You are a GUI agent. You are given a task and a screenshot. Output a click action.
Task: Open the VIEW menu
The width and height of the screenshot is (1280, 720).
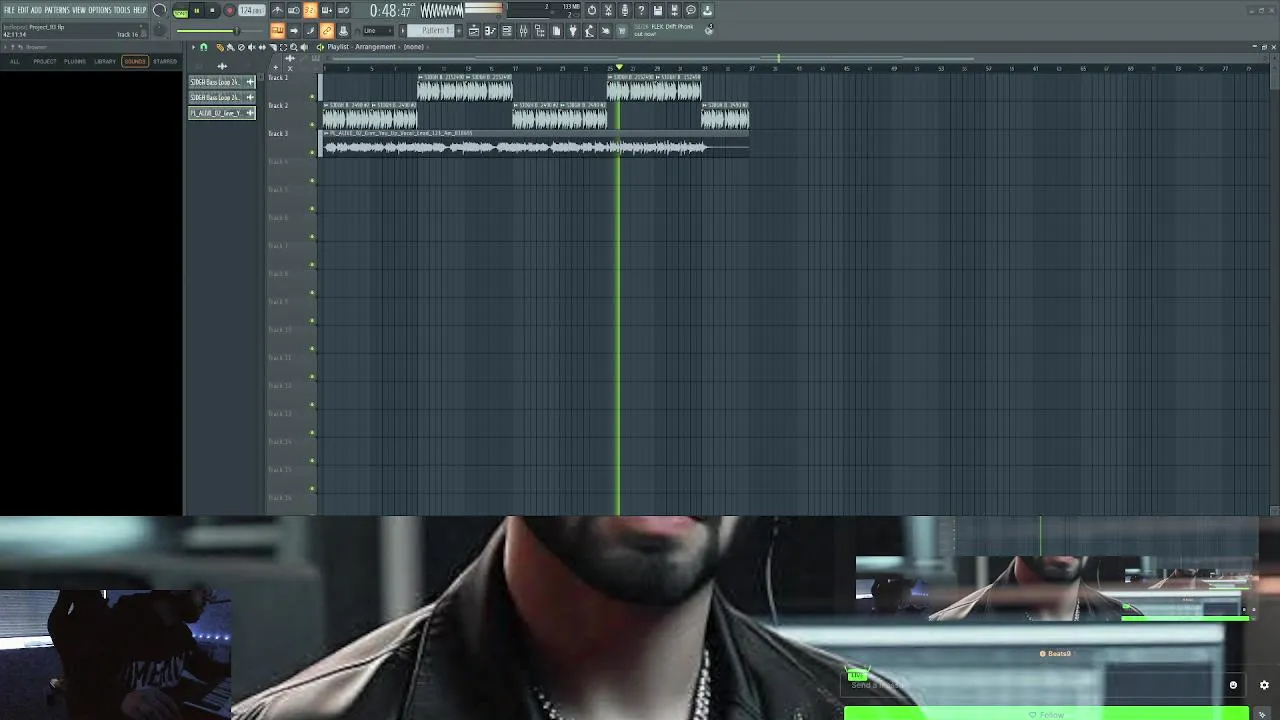pyautogui.click(x=79, y=10)
